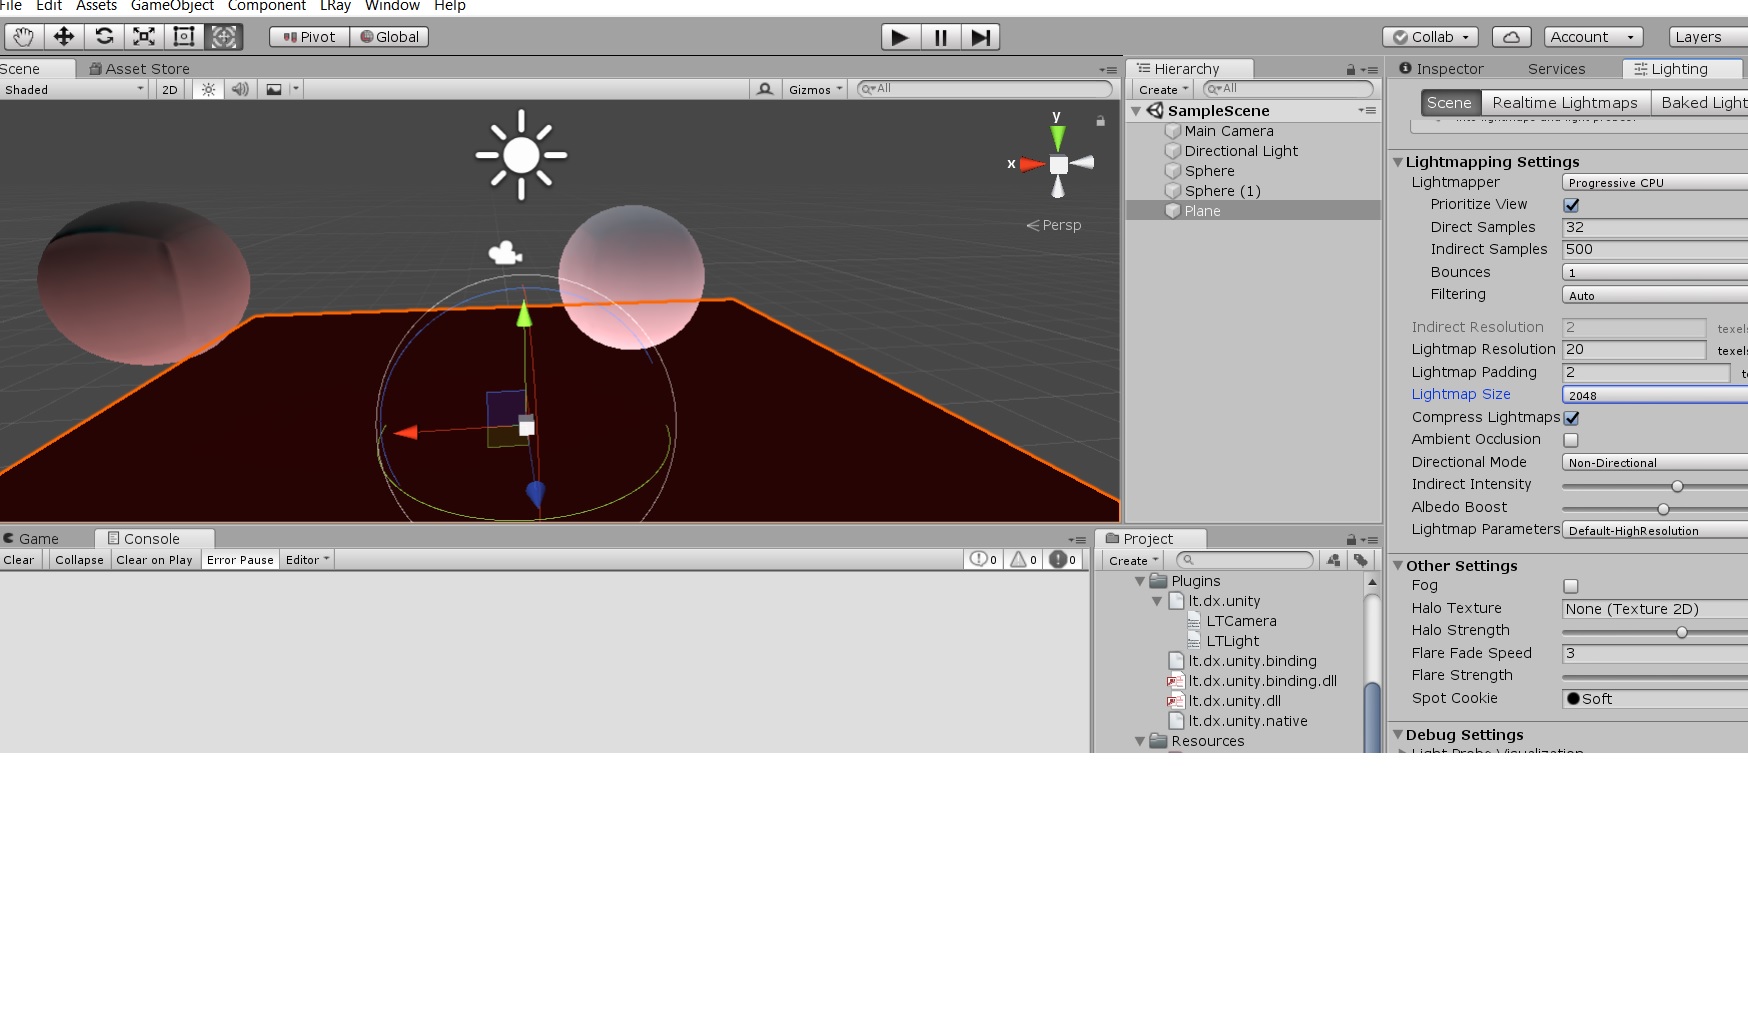Select the Rect Transform tool
This screenshot has height=1024, width=1748.
click(184, 37)
